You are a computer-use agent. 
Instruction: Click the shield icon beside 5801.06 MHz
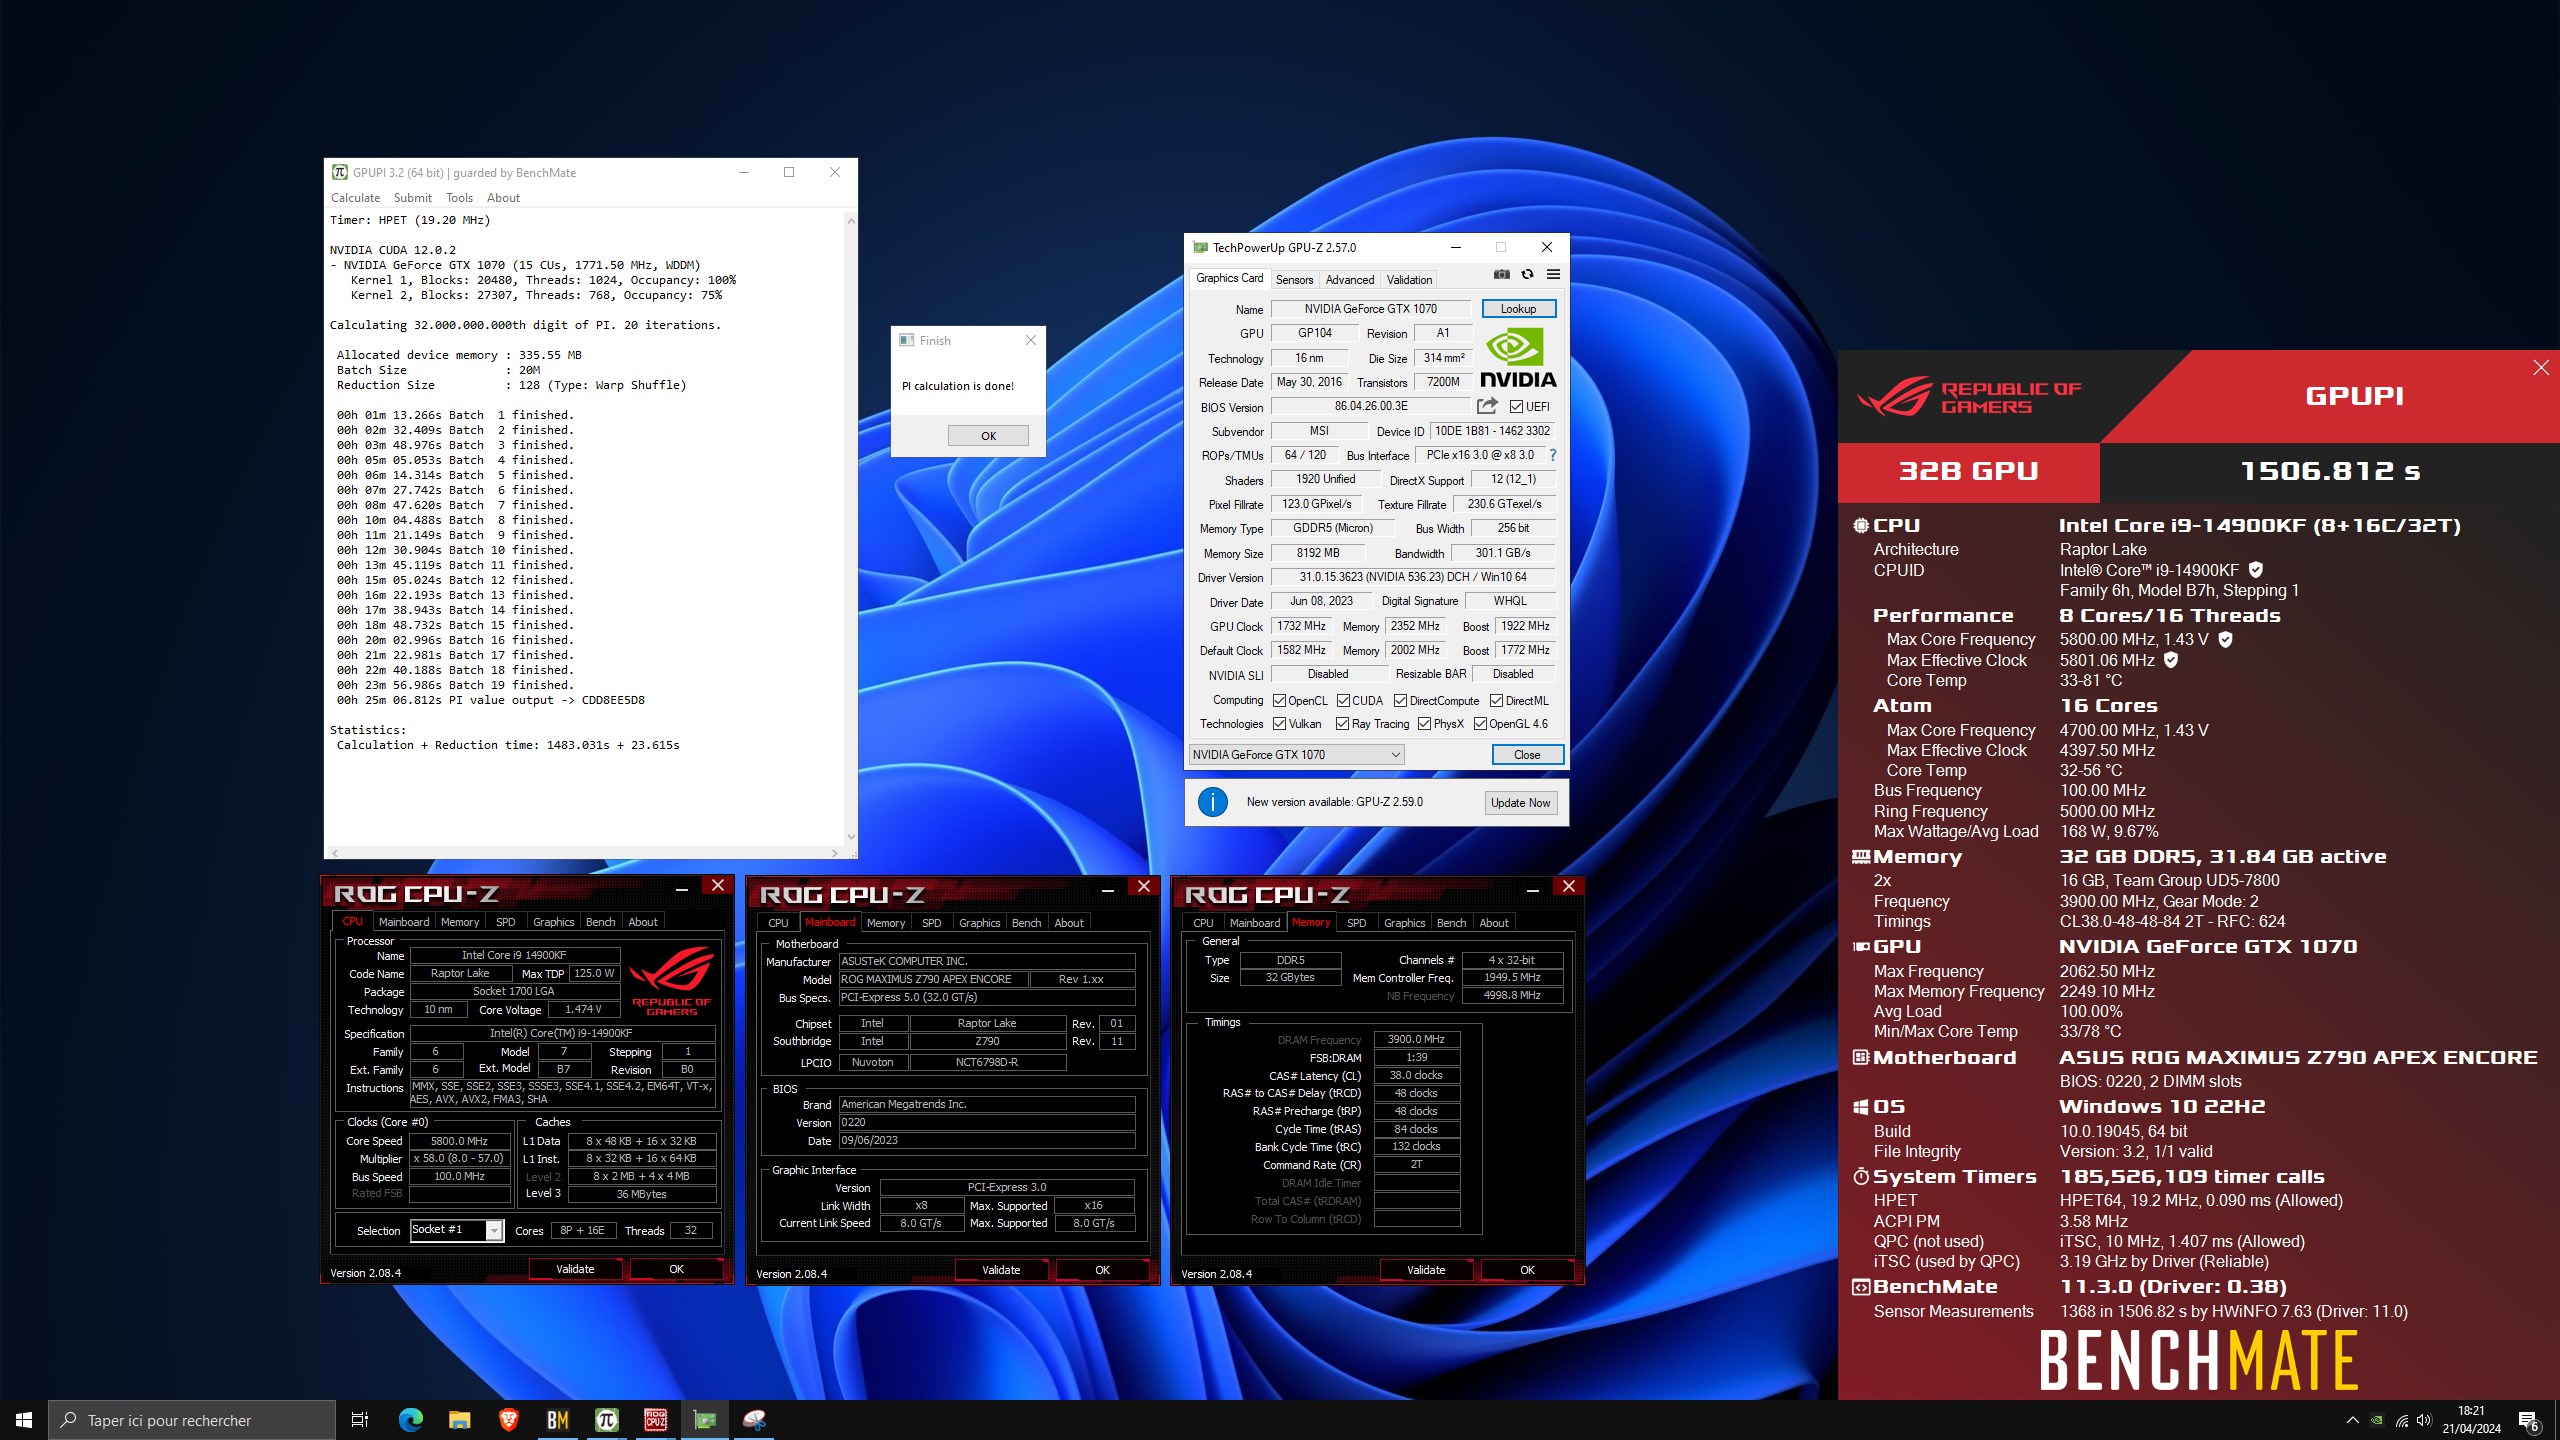click(x=2171, y=660)
